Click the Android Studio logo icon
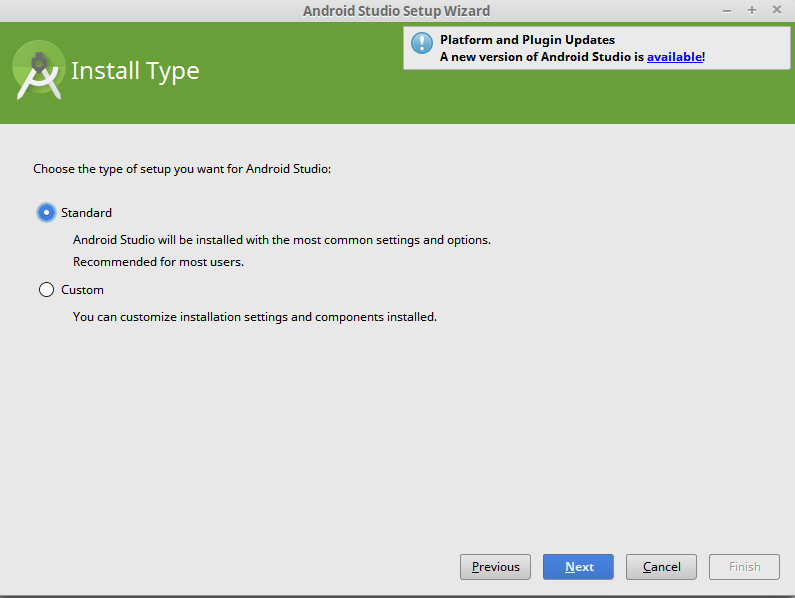The height and width of the screenshot is (598, 795). [39, 70]
